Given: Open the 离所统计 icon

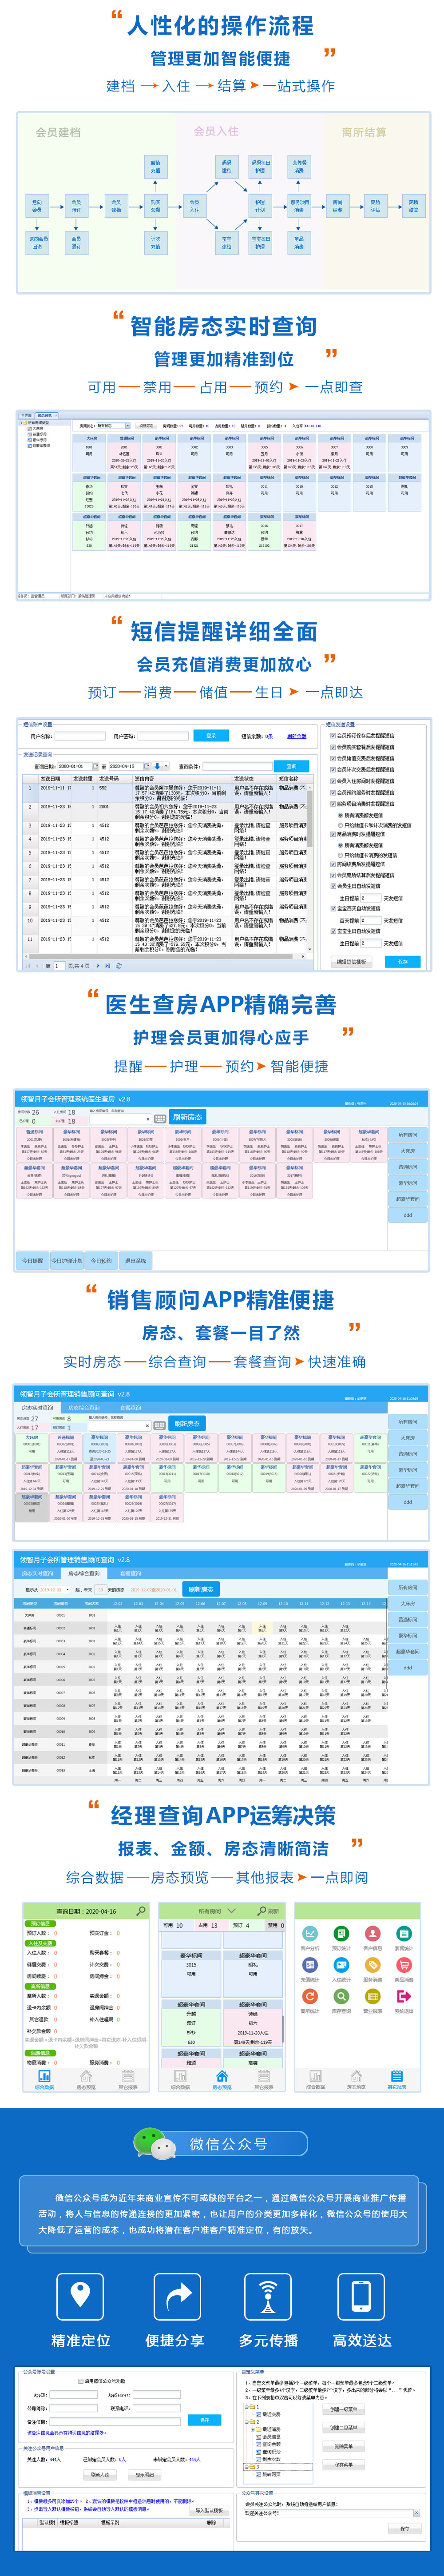Looking at the screenshot, I should 310,1997.
